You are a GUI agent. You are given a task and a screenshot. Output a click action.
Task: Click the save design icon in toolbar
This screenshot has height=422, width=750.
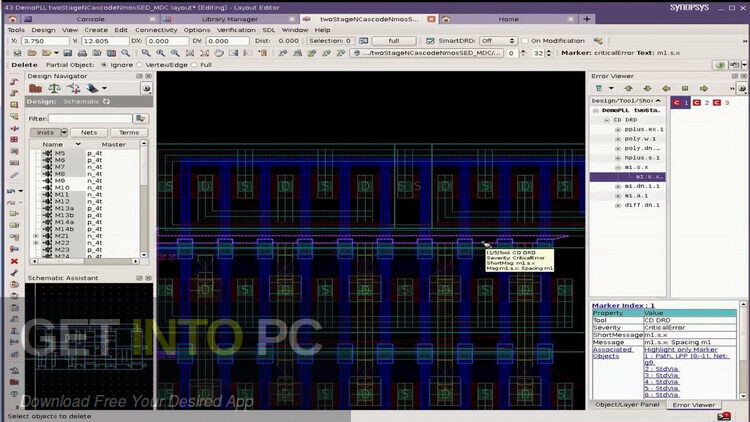coord(67,53)
